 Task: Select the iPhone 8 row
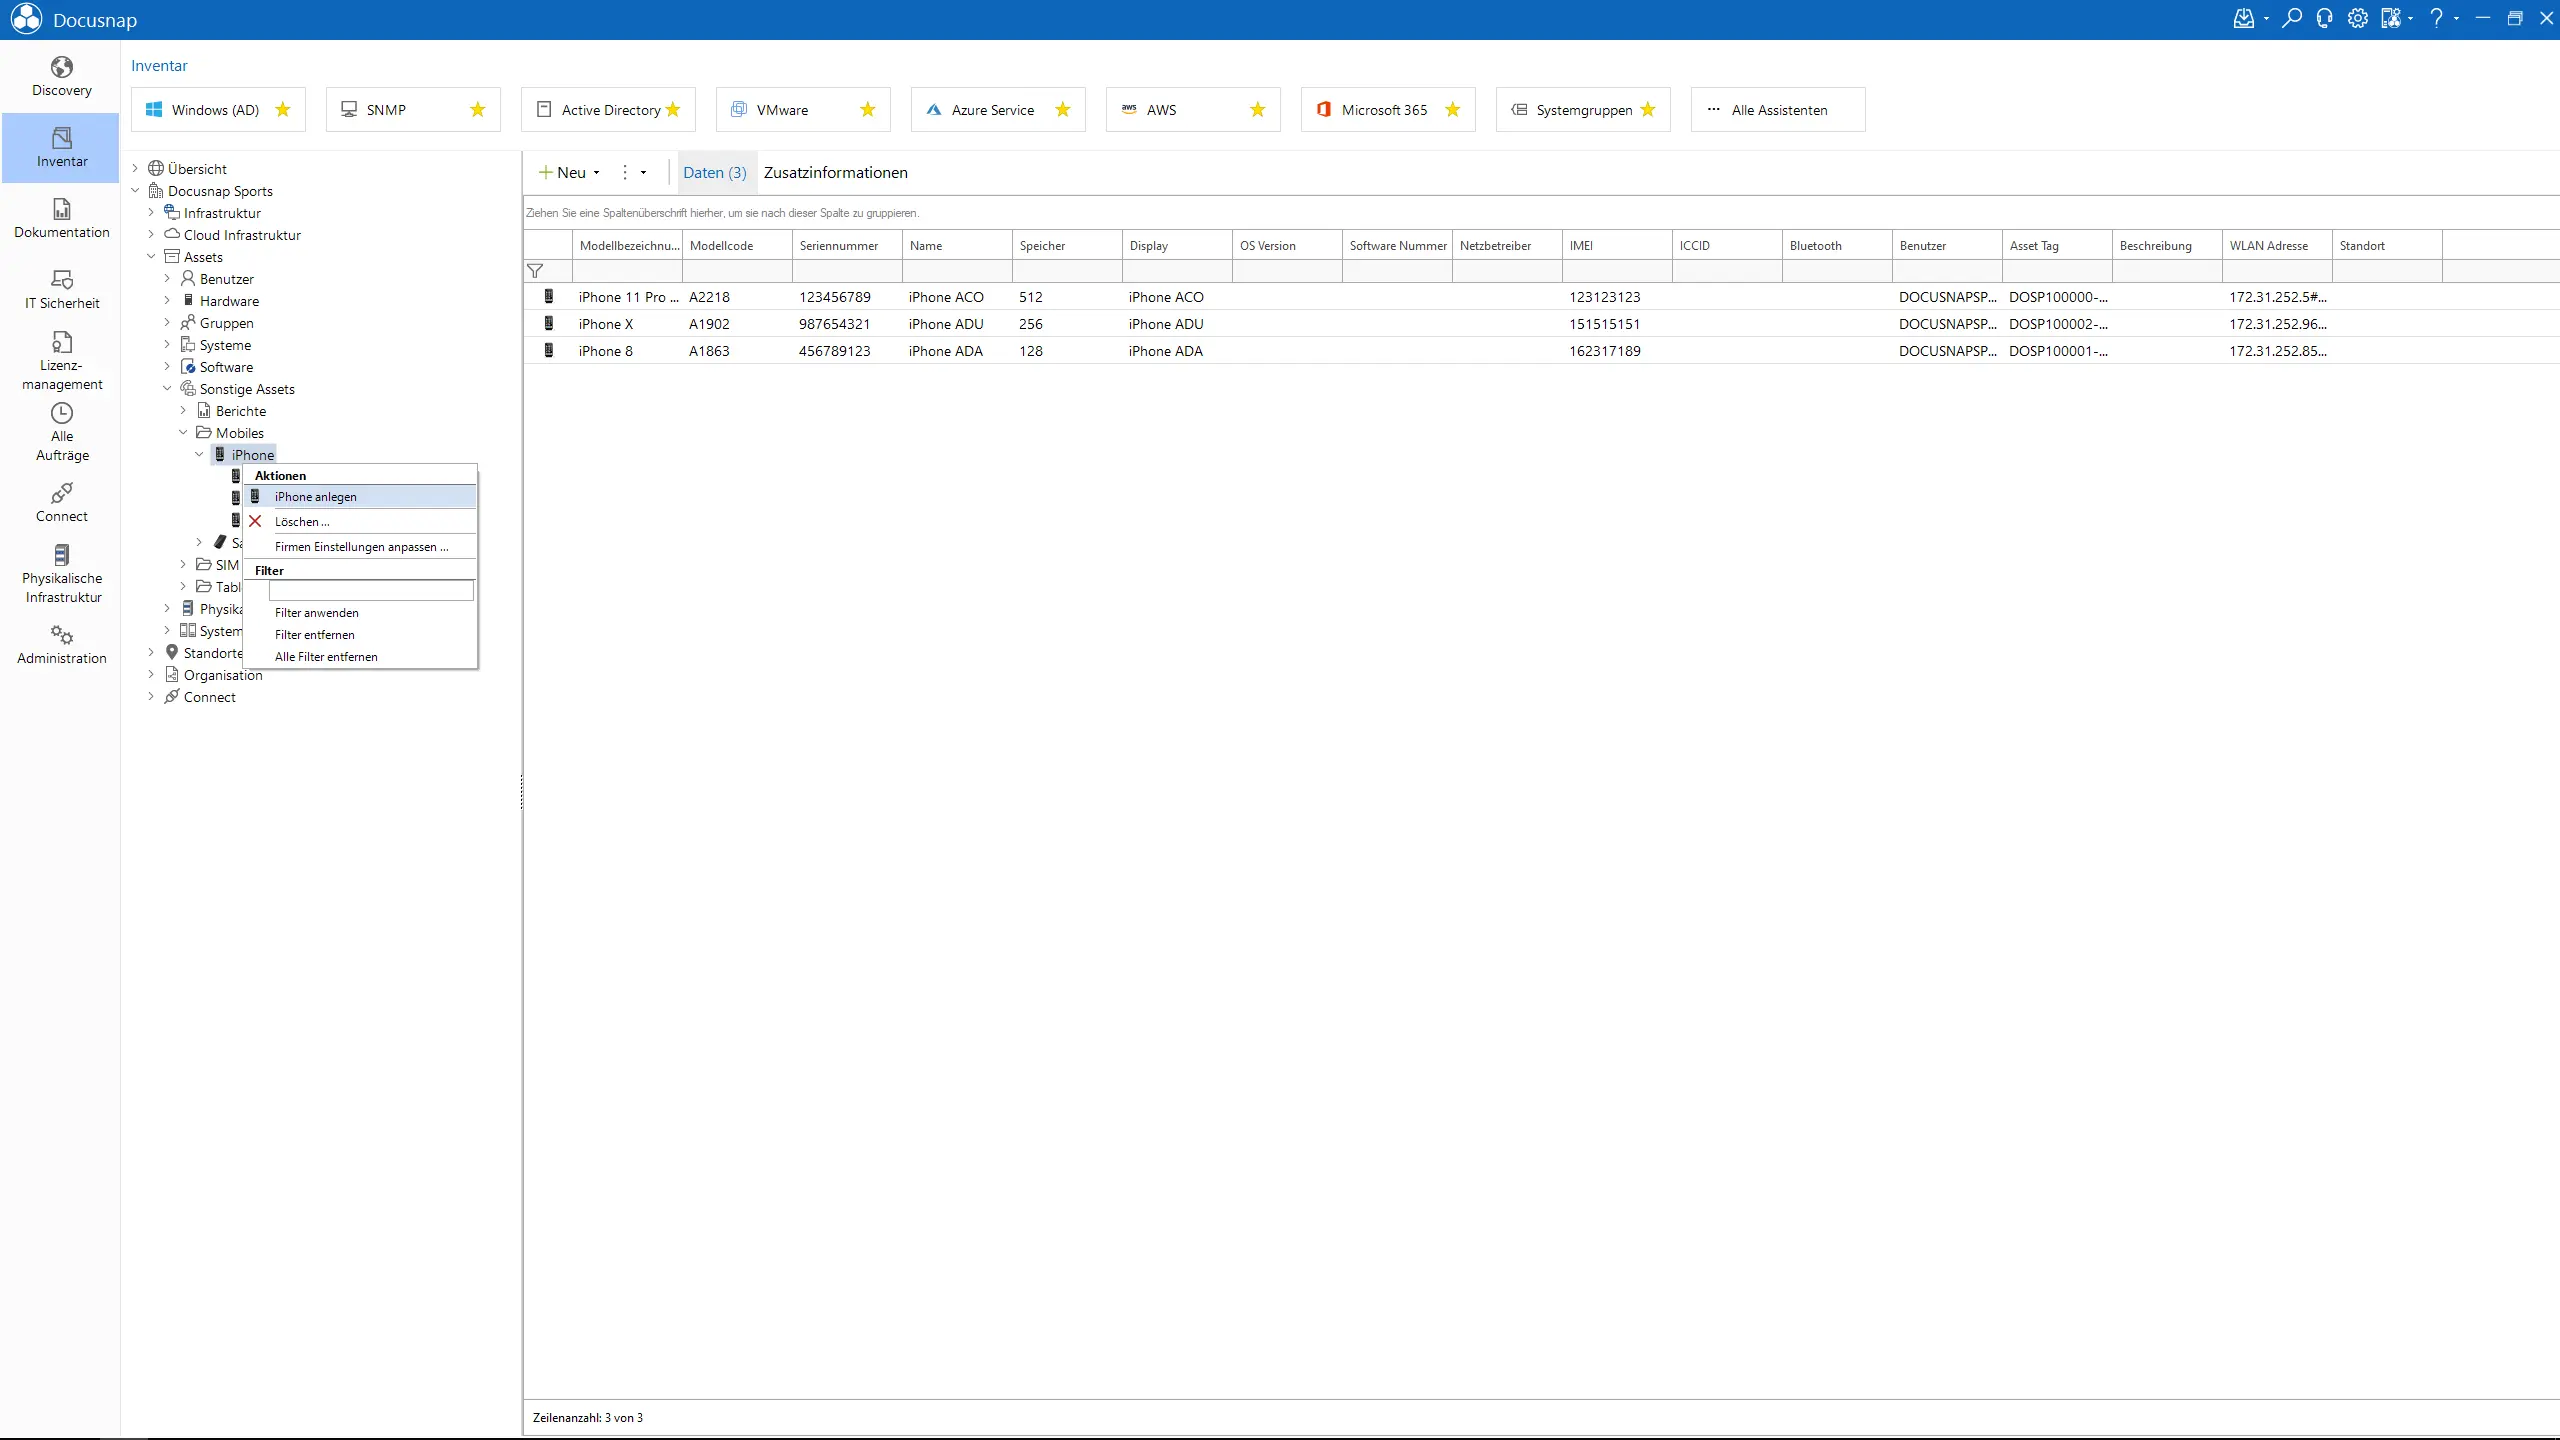[1540, 351]
